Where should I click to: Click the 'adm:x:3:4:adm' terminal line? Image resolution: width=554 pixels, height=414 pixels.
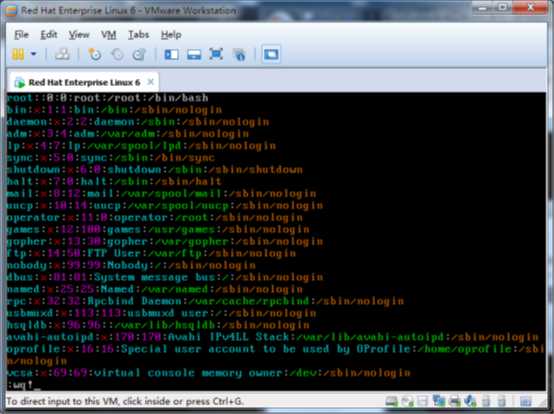(128, 134)
